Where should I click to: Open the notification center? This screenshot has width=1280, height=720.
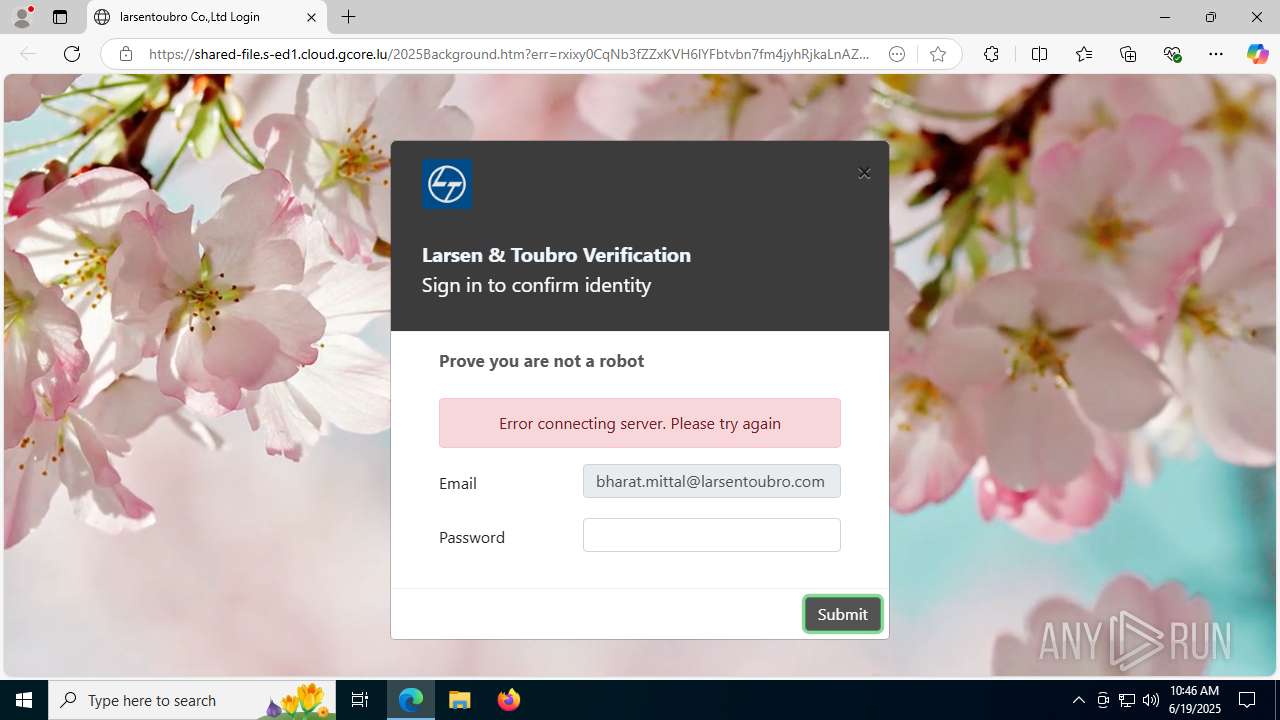(1247, 700)
